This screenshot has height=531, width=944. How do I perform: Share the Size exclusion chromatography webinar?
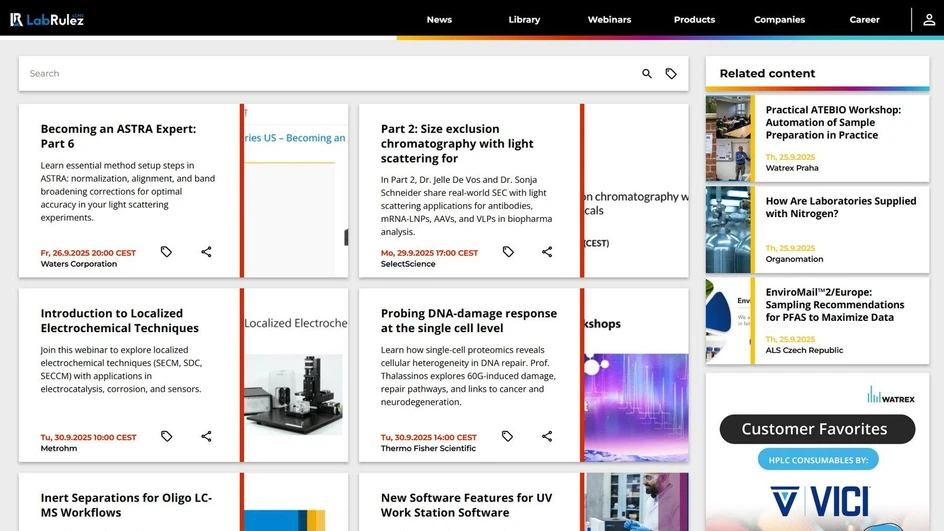click(x=547, y=252)
